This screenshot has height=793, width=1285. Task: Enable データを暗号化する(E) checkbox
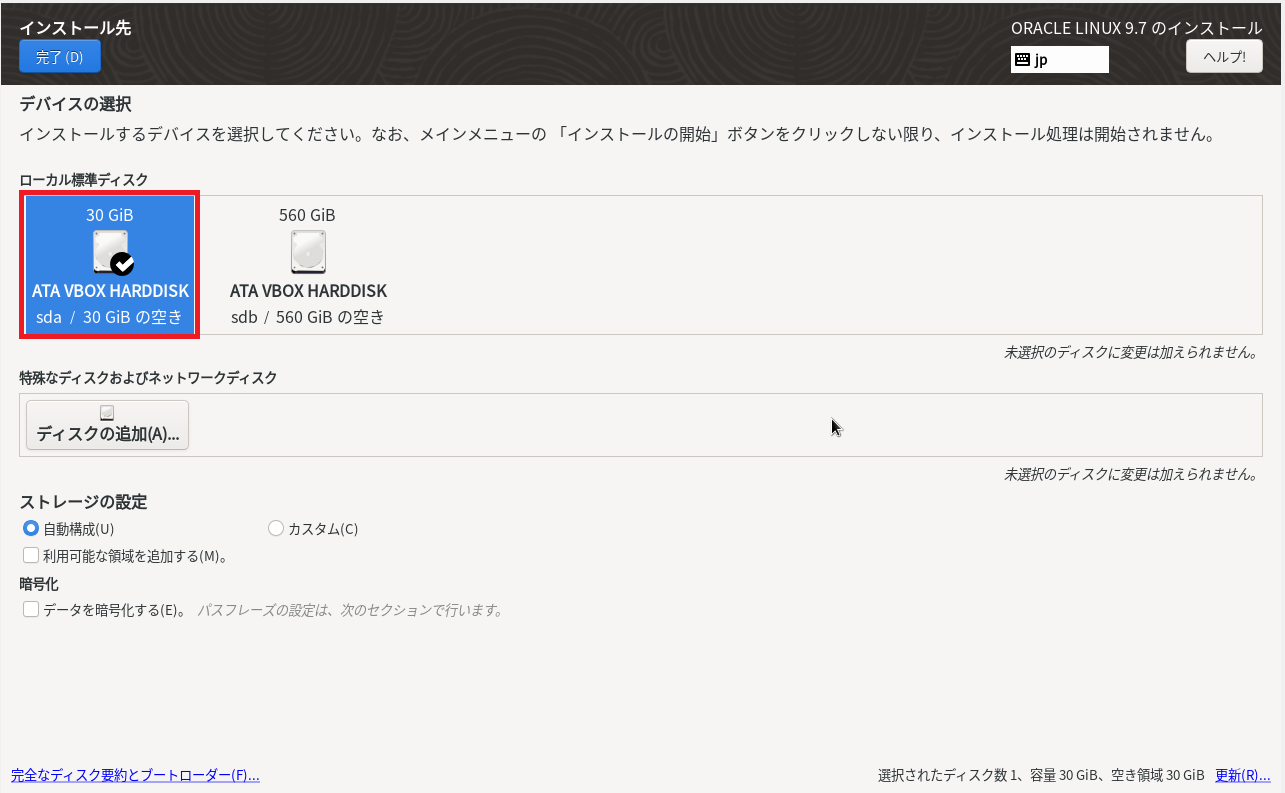point(31,609)
